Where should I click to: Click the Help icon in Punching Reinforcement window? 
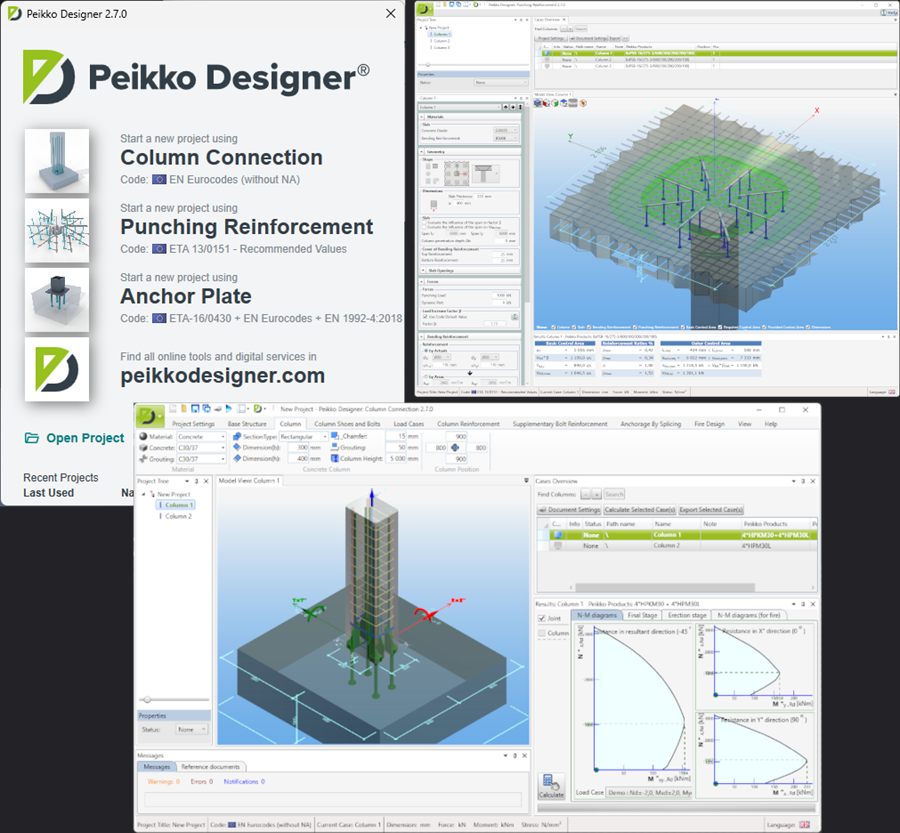pos(890,12)
